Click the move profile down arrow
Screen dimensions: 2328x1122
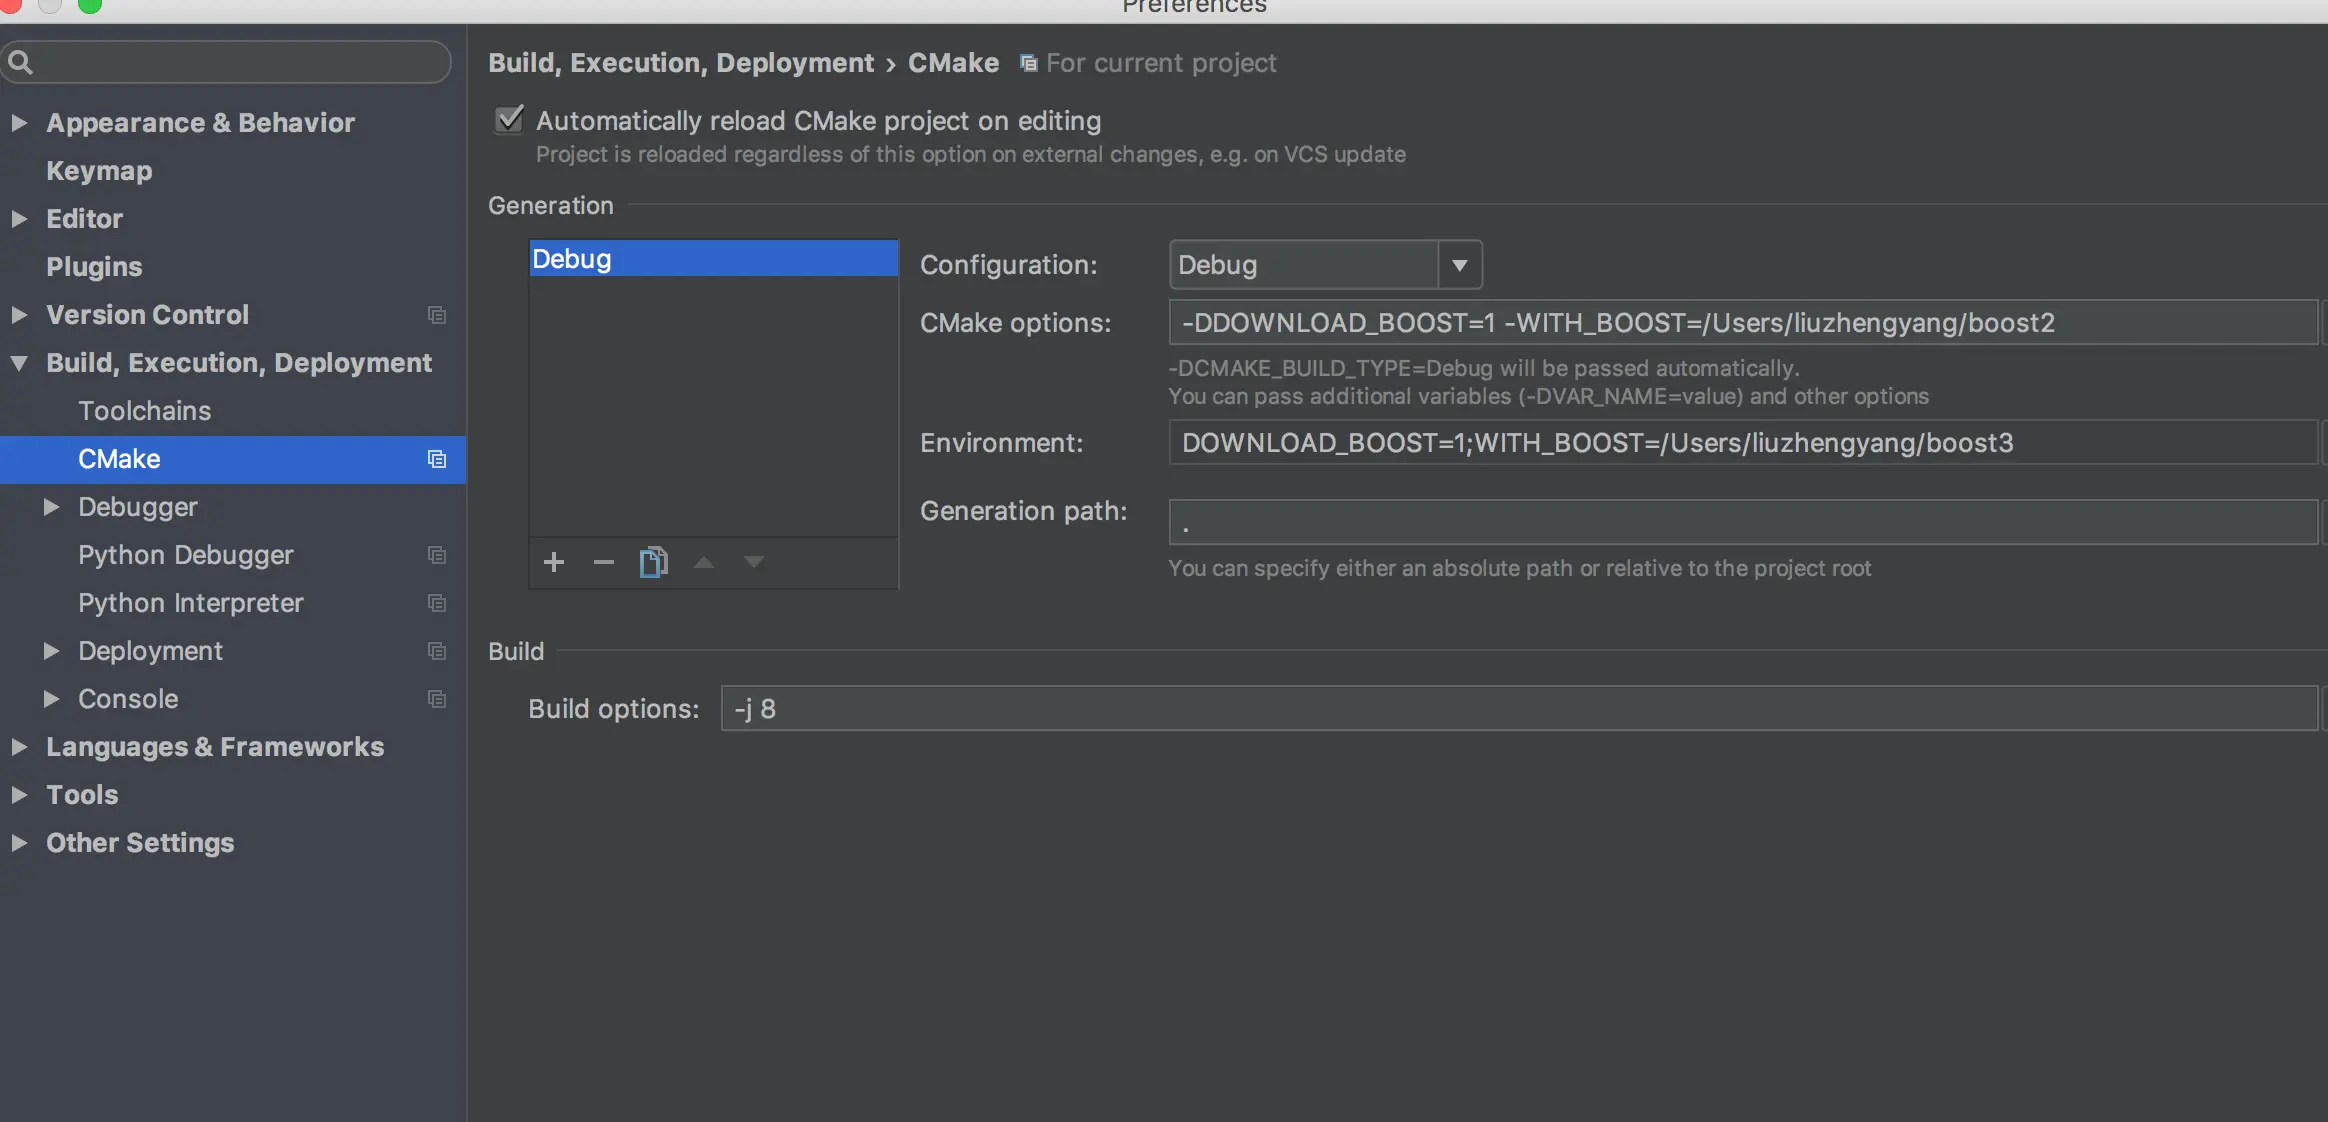point(754,562)
